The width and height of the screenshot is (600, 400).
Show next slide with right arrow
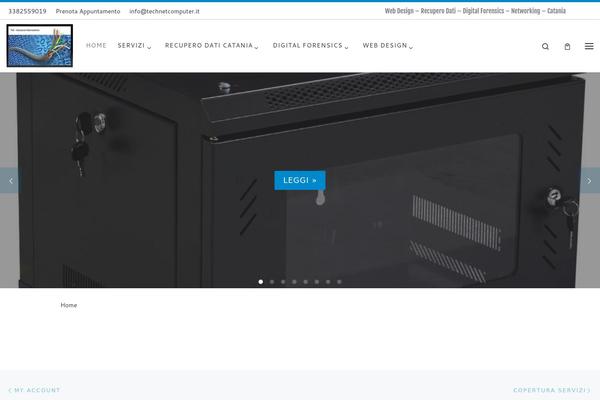pyautogui.click(x=590, y=180)
